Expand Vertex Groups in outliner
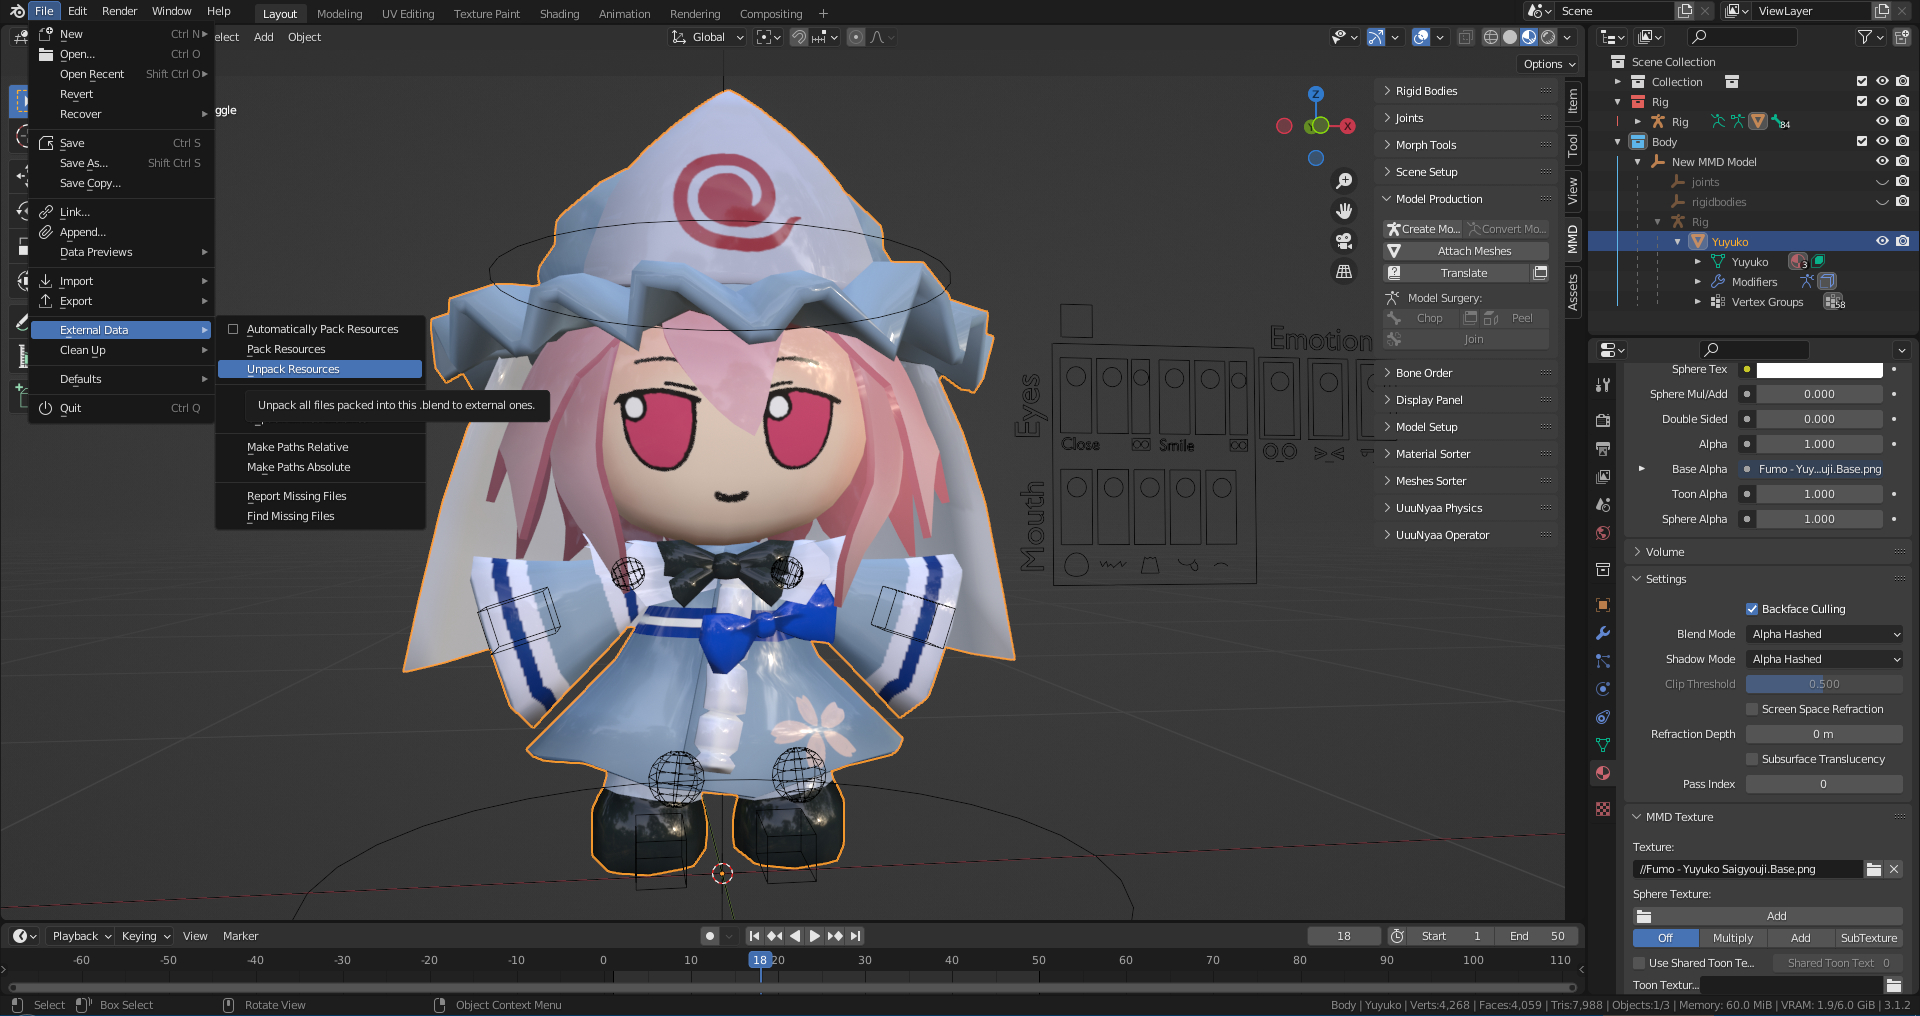1920x1016 pixels. click(x=1698, y=302)
